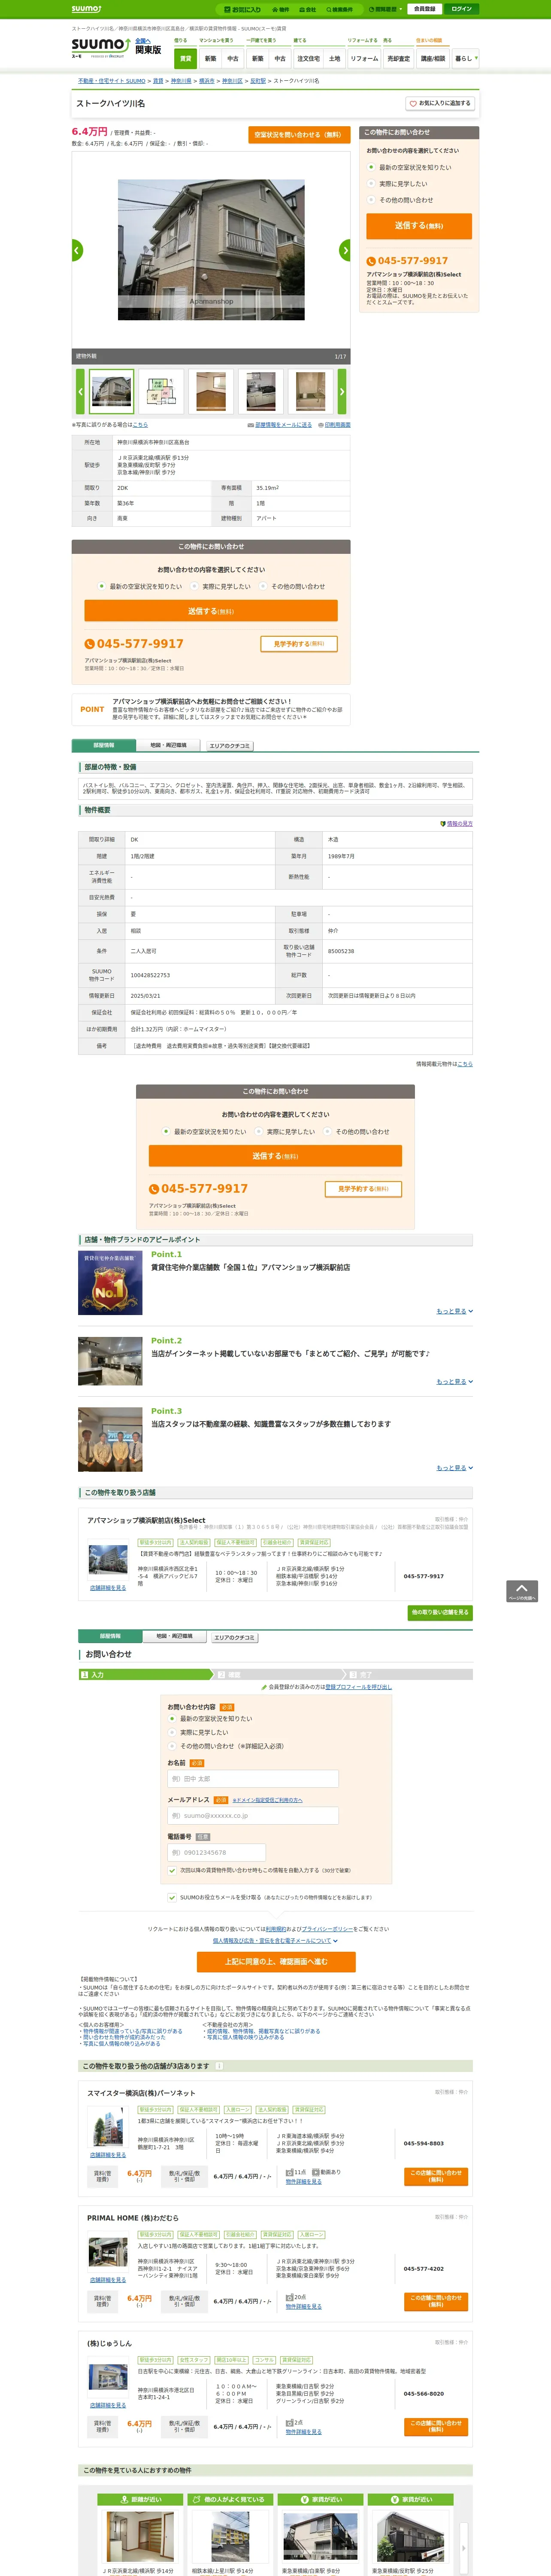Click じゅうしん この店舗に問い合わせ button
The height and width of the screenshot is (2576, 551).
point(436,2426)
